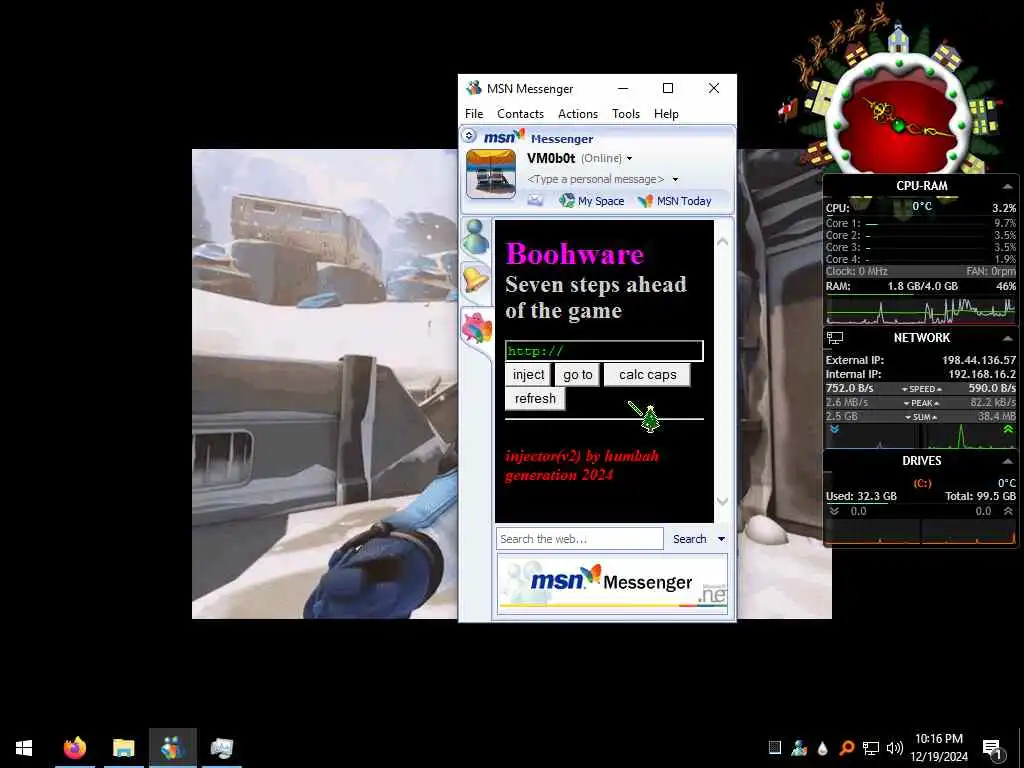Open the Windows Start menu

[x=24, y=748]
